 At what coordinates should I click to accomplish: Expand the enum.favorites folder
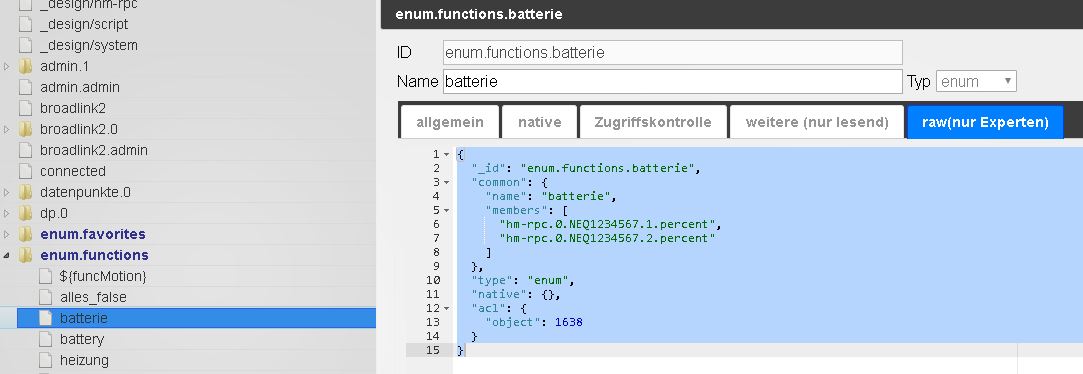tap(7, 234)
